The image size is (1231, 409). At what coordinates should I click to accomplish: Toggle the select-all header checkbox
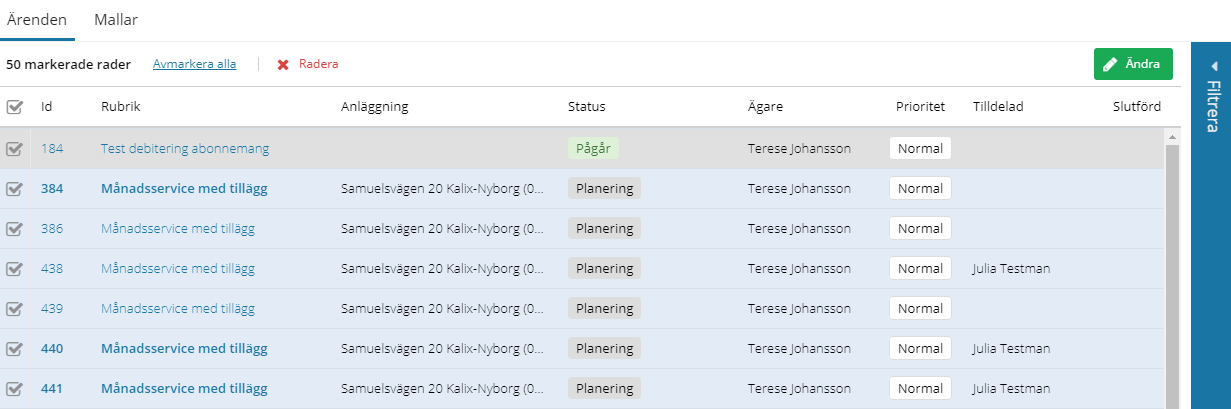pos(14,106)
